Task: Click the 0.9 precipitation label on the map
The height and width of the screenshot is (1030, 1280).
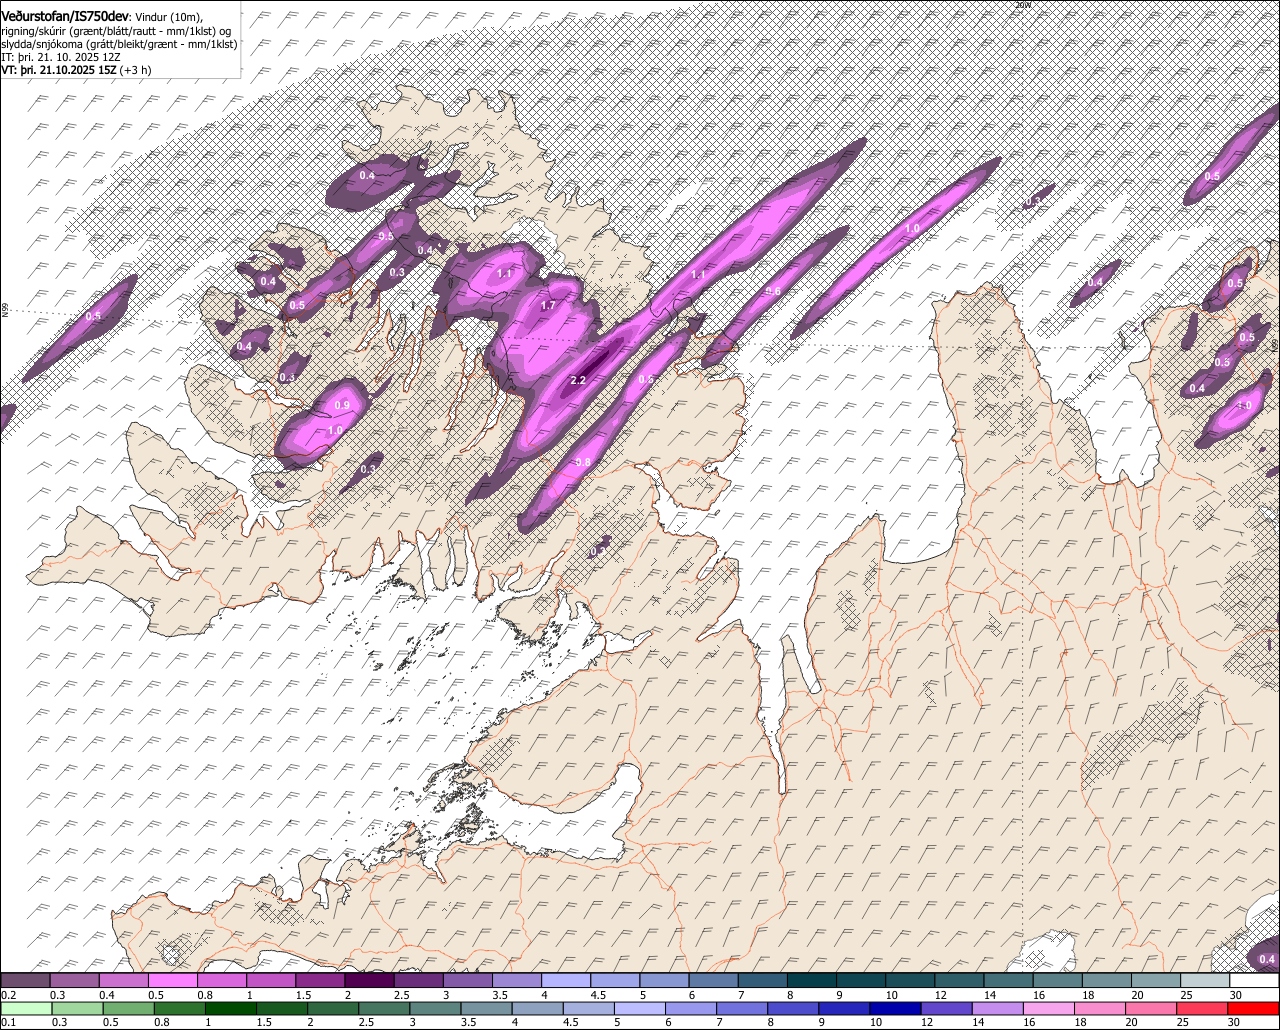Action: (x=342, y=405)
